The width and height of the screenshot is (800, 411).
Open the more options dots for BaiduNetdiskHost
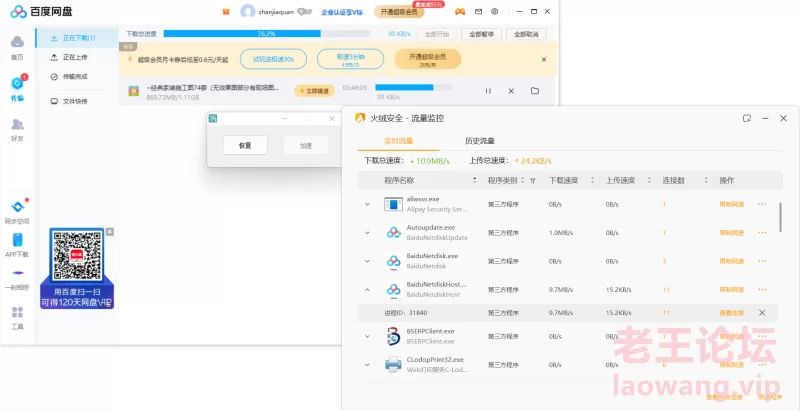762,290
